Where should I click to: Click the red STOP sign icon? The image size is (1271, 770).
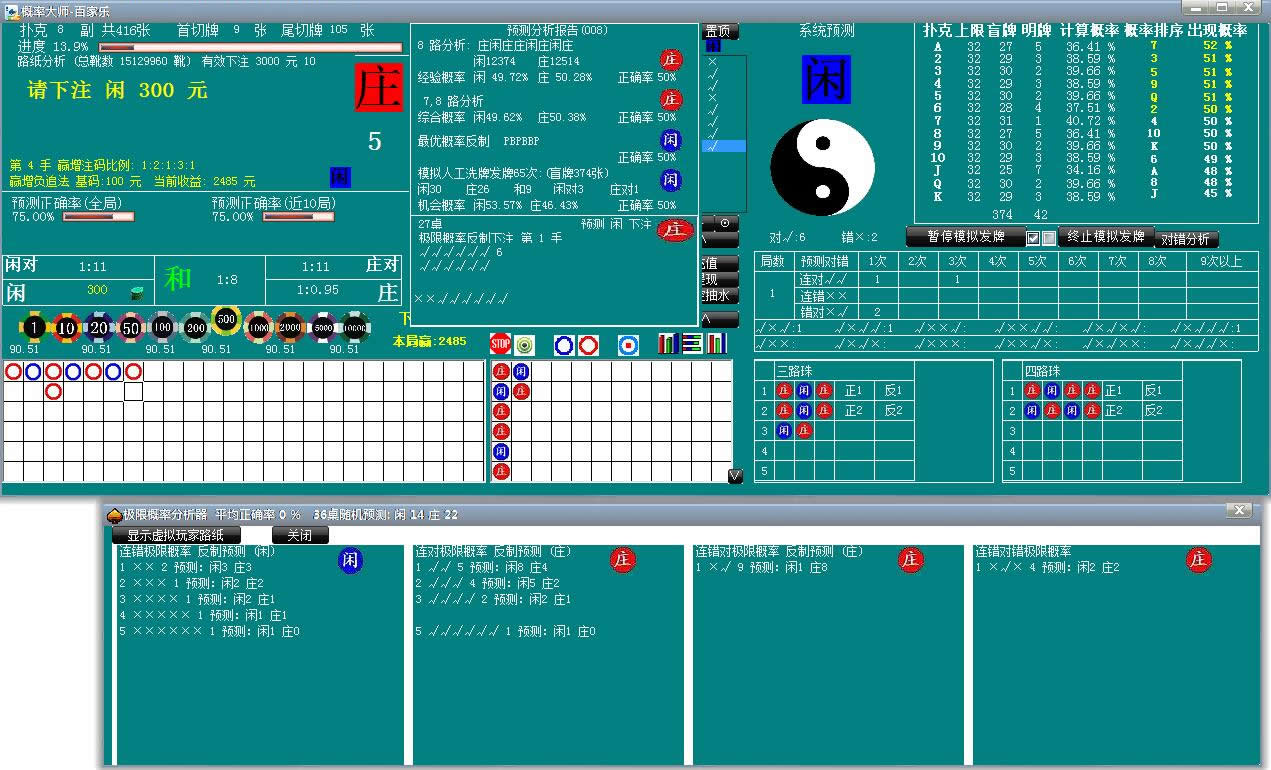coord(500,345)
